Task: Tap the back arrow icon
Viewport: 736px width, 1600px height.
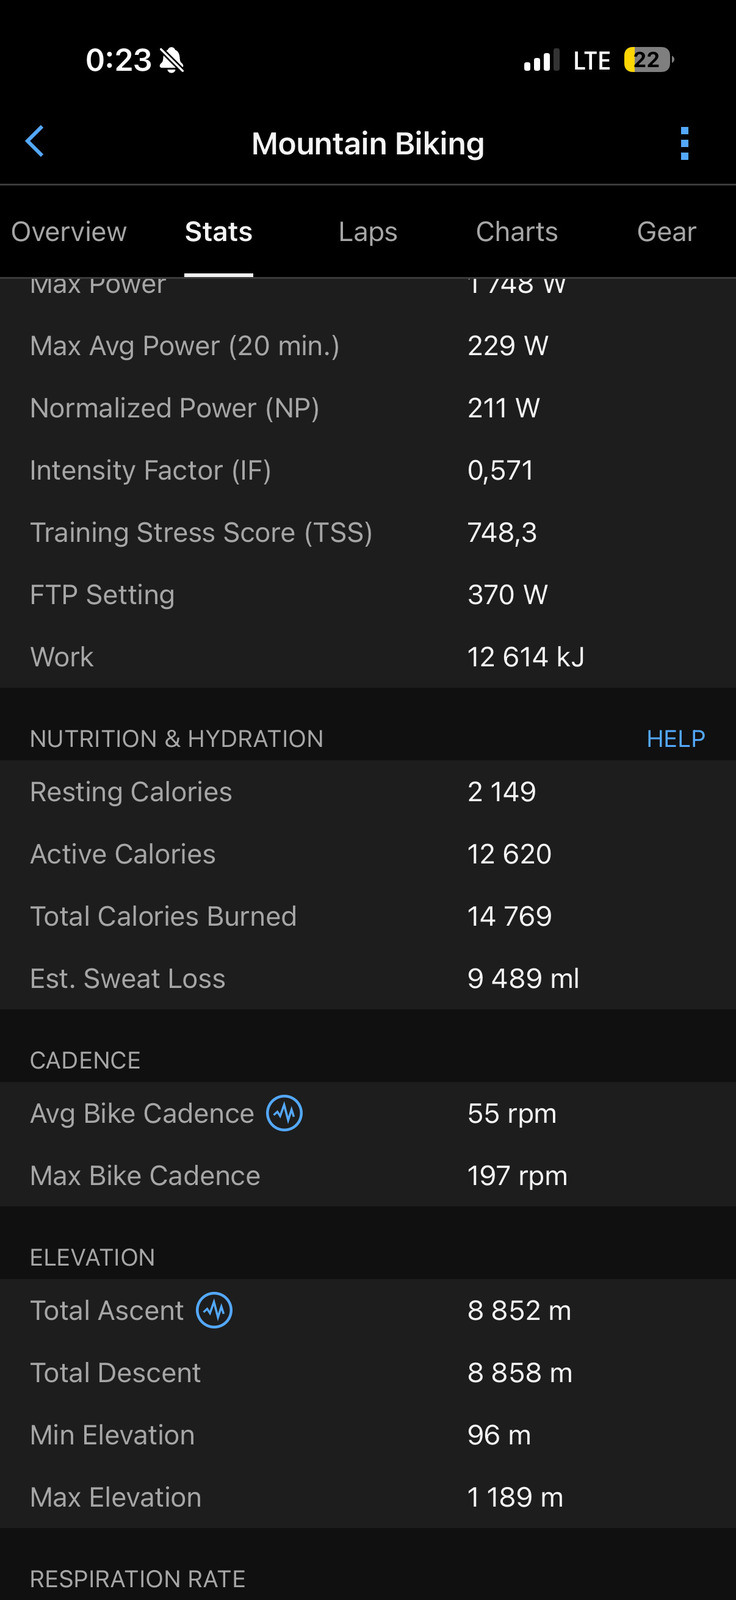Action: click(x=35, y=142)
